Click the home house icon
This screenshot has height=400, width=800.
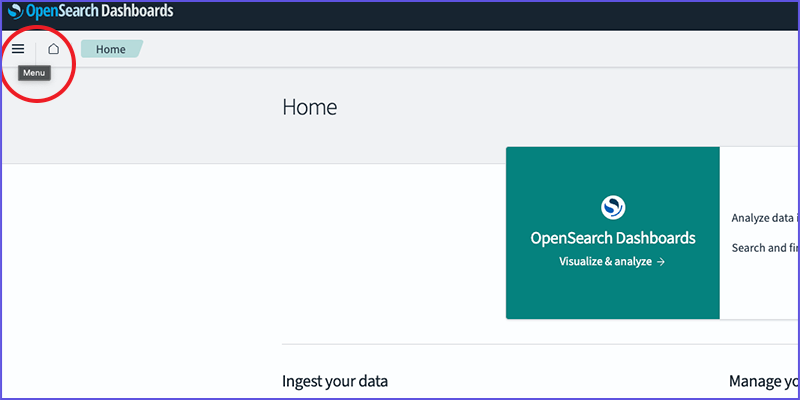54,49
